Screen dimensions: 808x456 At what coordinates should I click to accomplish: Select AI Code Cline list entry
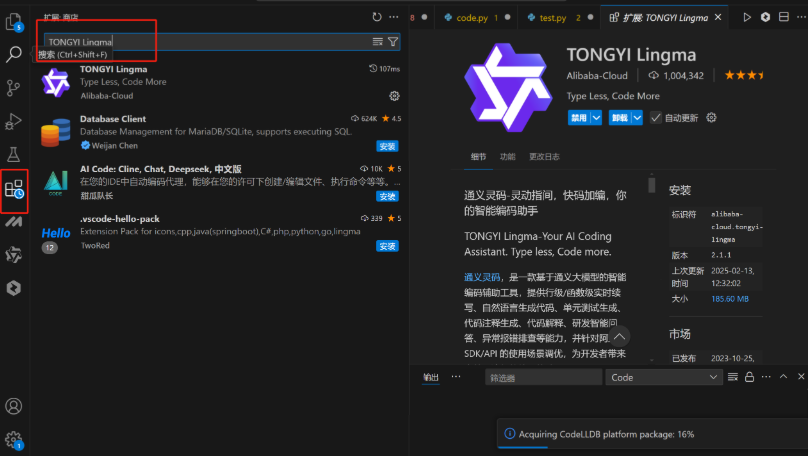[x=220, y=182]
